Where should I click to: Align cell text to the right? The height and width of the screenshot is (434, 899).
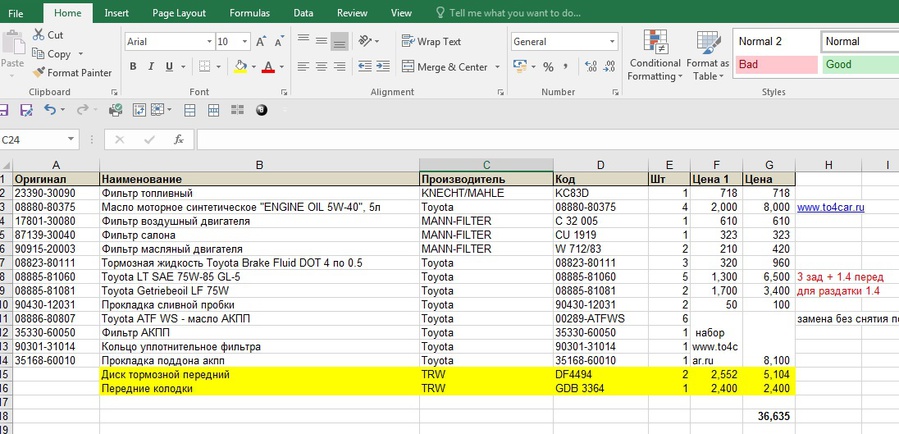click(x=340, y=67)
